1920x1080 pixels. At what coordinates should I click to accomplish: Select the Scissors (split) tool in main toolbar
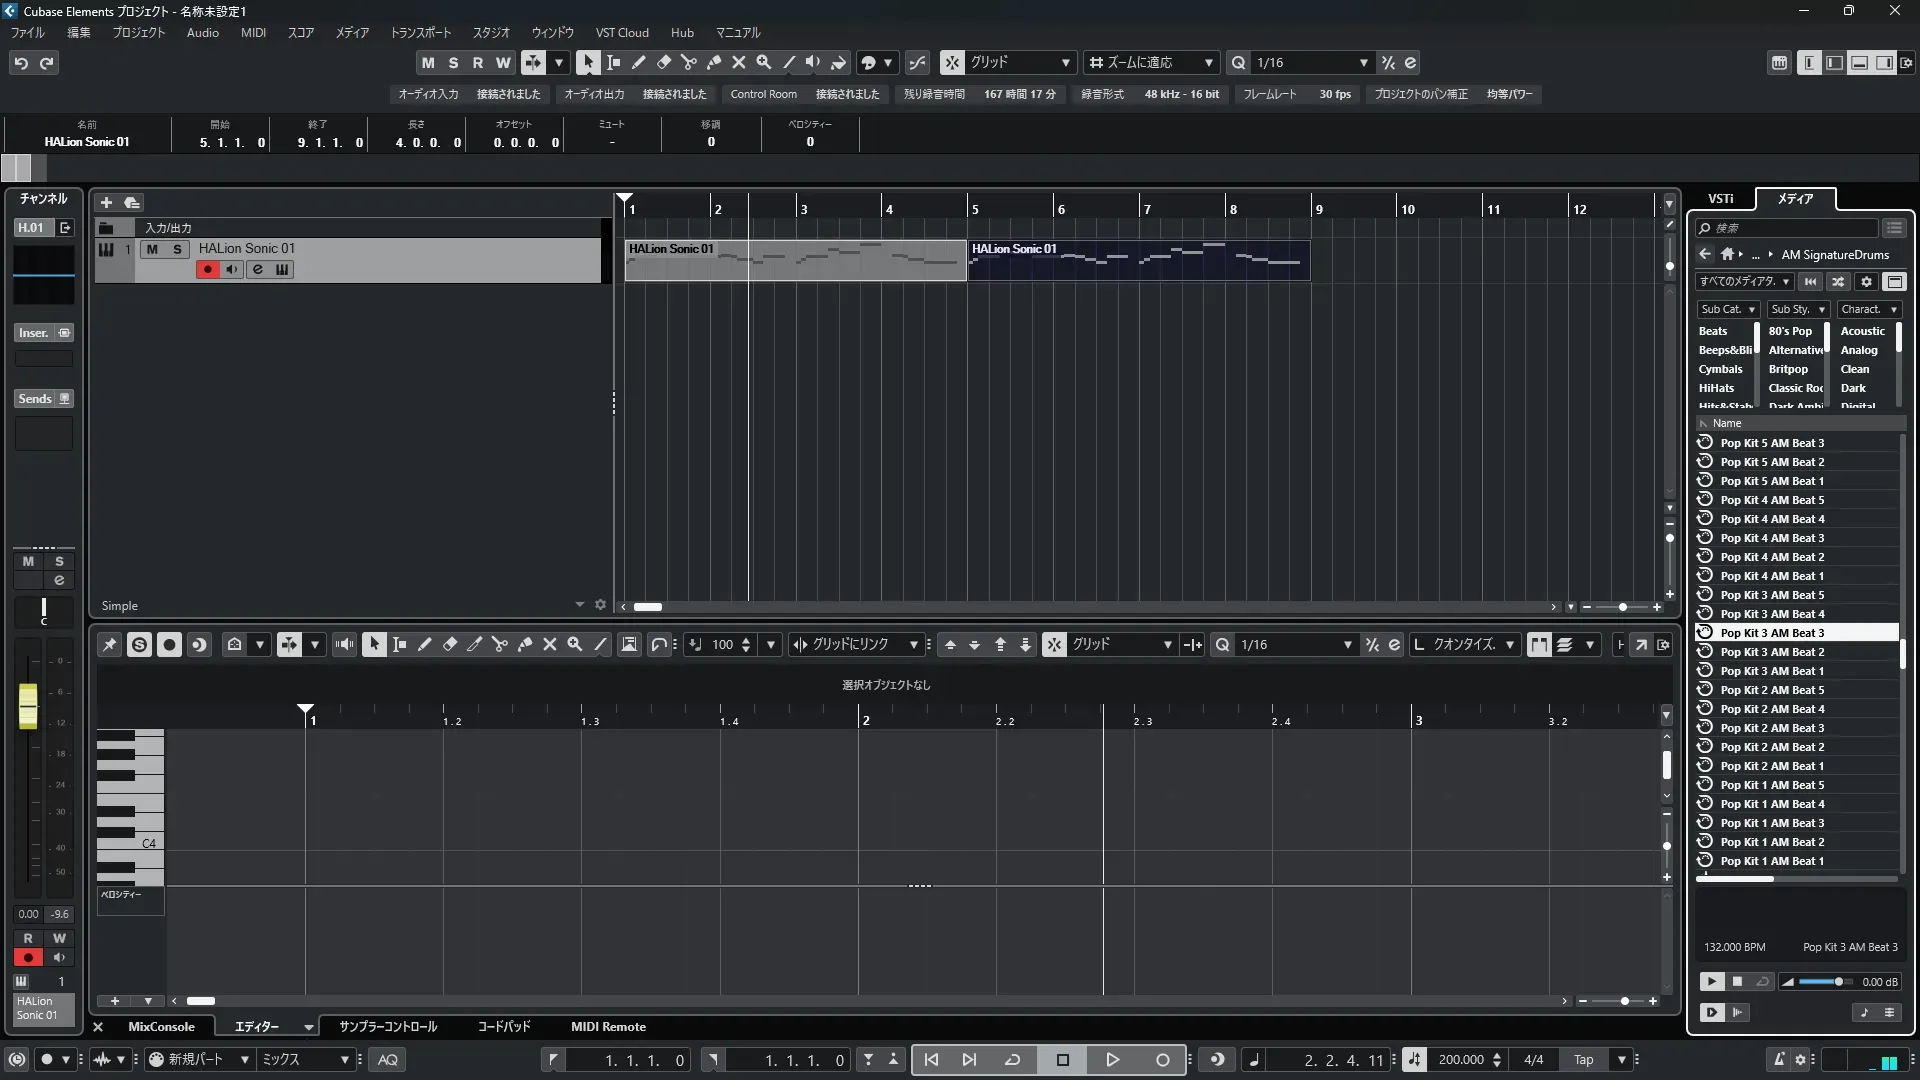689,62
